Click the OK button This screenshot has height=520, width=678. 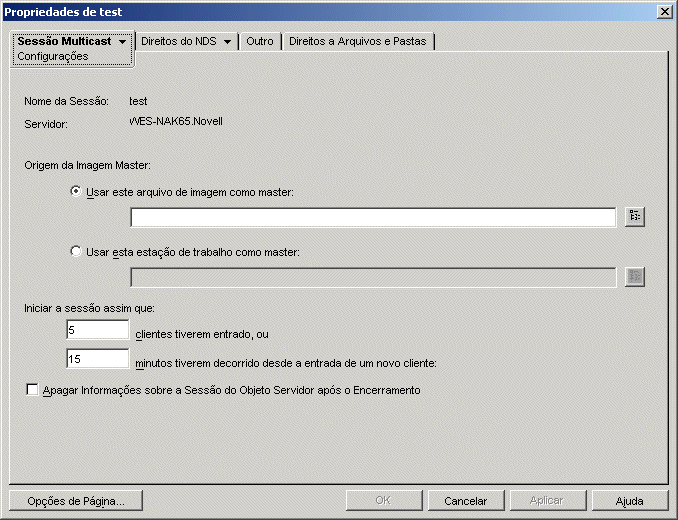coord(384,501)
